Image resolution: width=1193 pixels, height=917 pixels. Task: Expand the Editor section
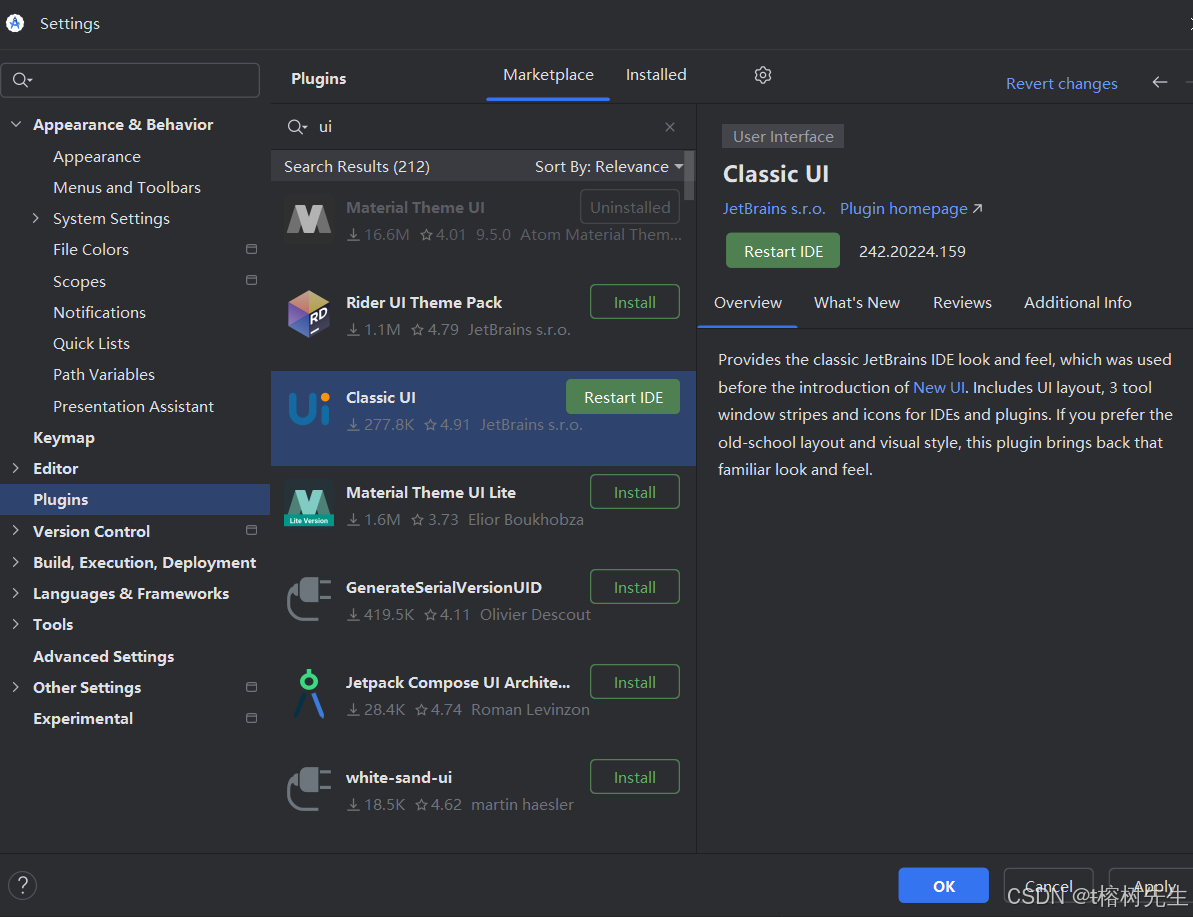(16, 468)
